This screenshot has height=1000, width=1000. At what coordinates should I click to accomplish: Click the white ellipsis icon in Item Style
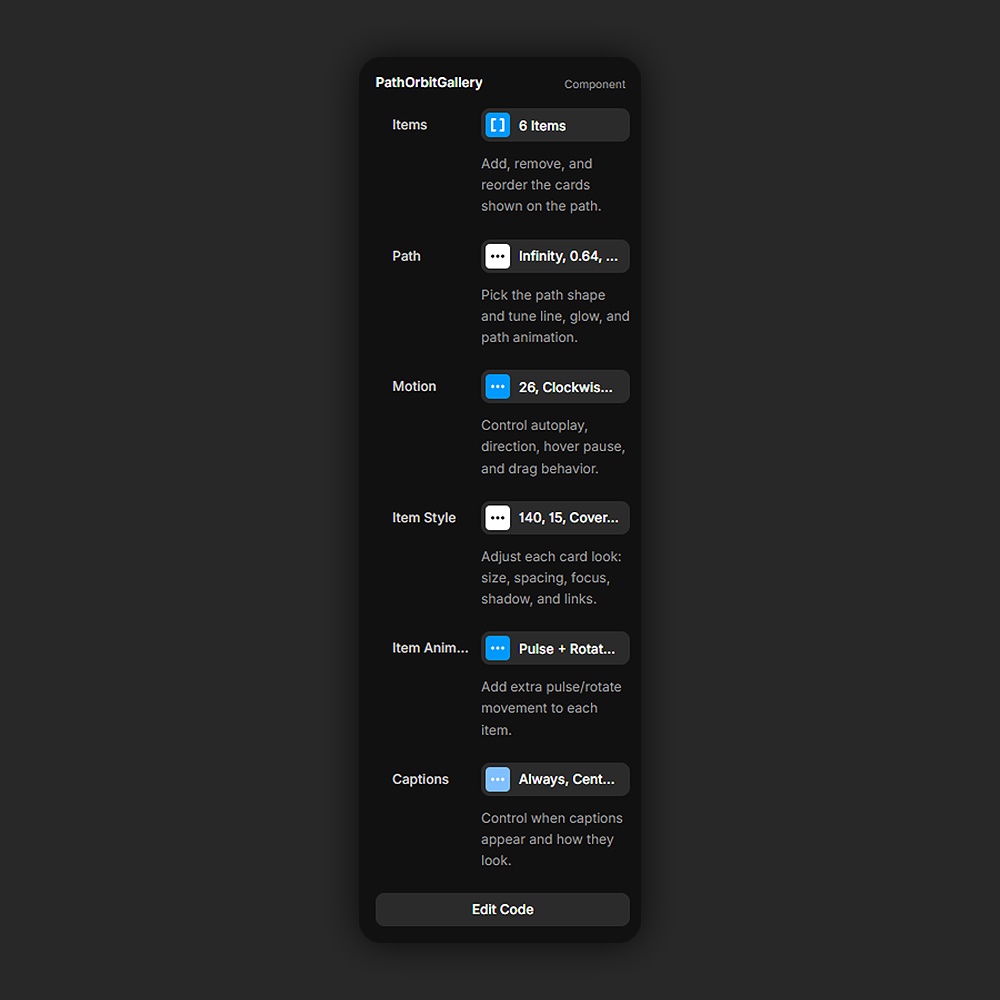497,518
